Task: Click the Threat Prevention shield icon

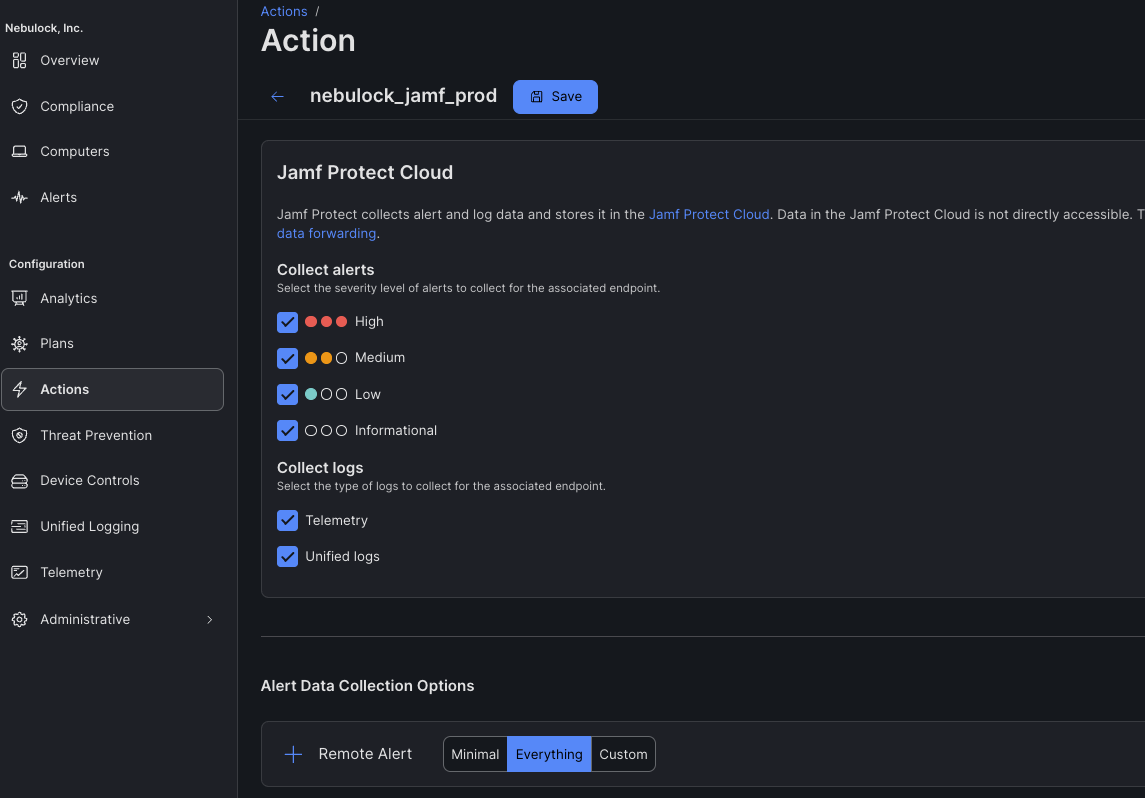Action: (x=20, y=436)
